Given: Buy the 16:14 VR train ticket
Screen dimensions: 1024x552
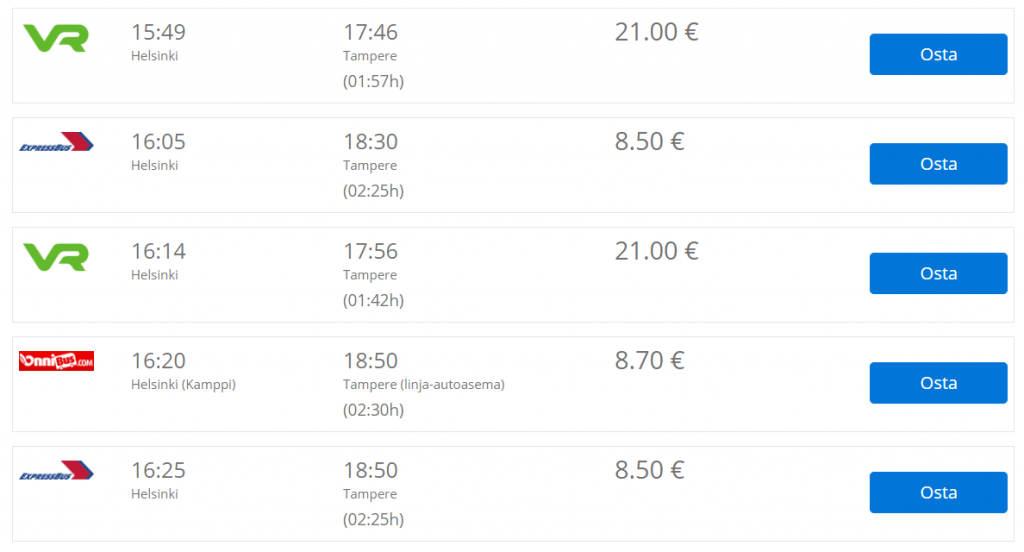Looking at the screenshot, I should click(x=938, y=273).
